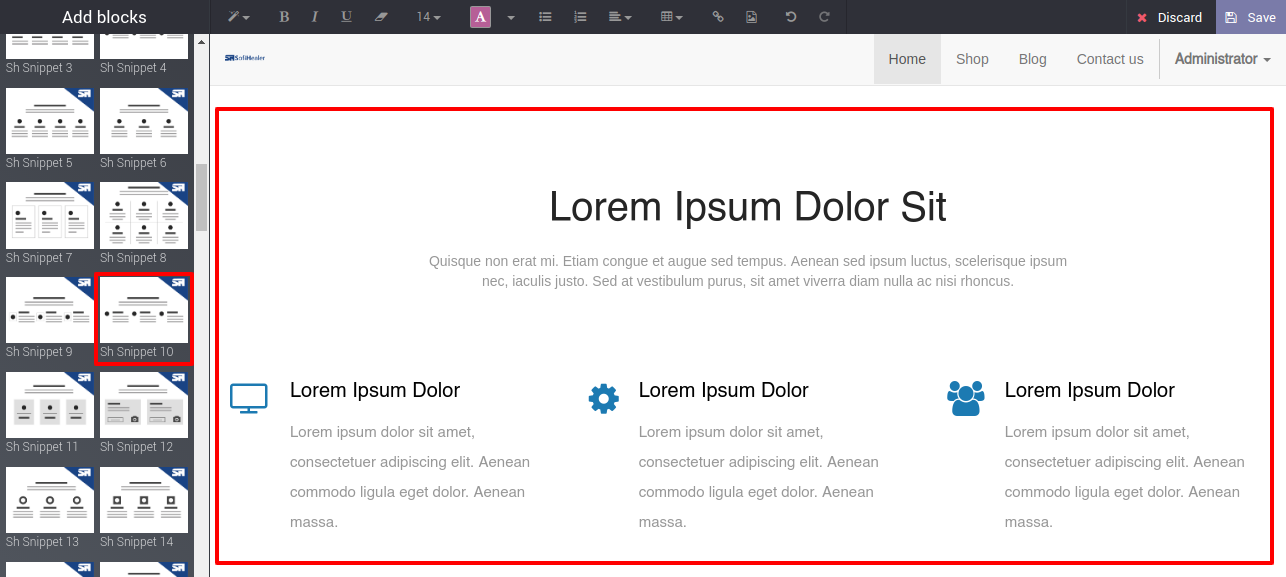Click the title beside the users icon
Viewport: 1286px width, 577px height.
pos(1090,390)
